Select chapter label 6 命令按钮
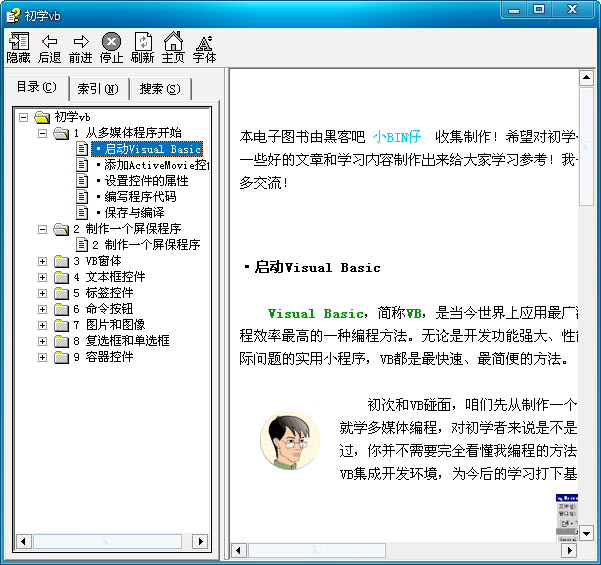The height and width of the screenshot is (565, 601). [103, 309]
